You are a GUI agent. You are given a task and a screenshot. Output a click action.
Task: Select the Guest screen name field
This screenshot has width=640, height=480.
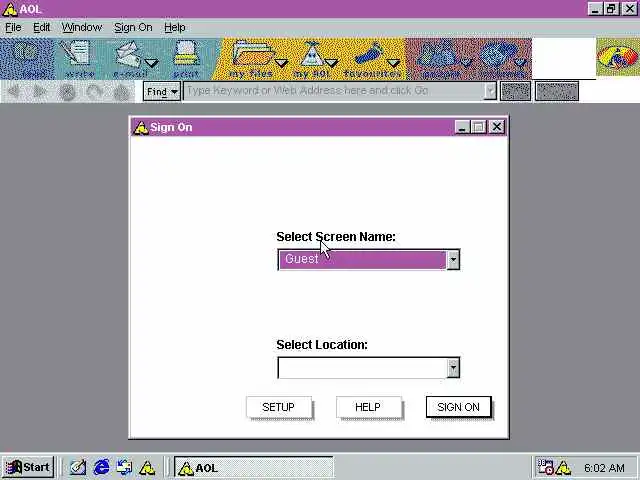point(362,260)
